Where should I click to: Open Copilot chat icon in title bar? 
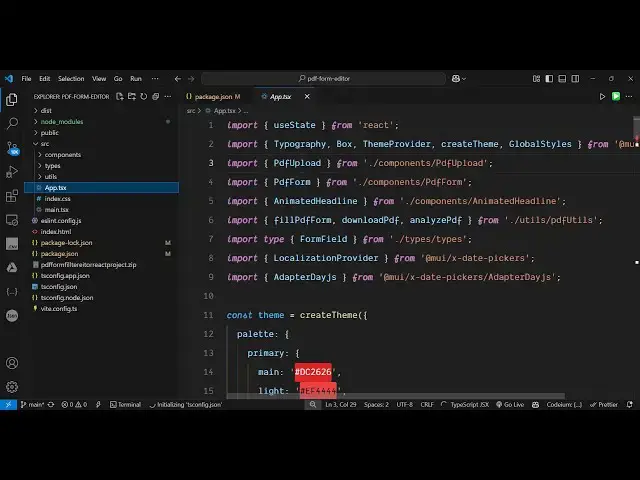[x=456, y=78]
